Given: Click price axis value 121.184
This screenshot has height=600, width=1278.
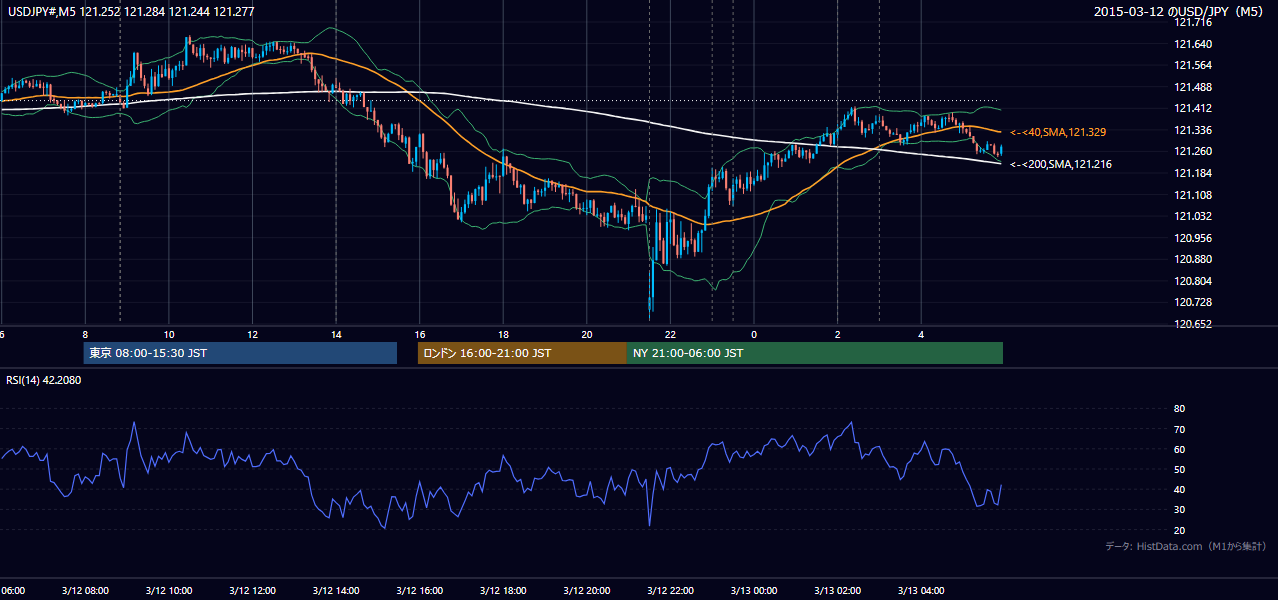Looking at the screenshot, I should point(1193,173).
